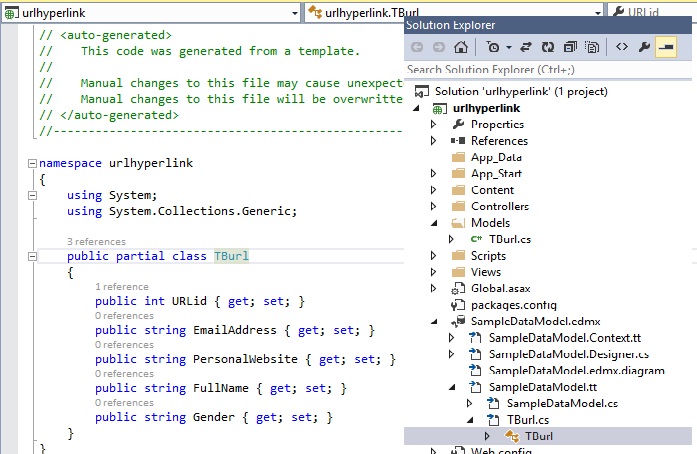The width and height of the screenshot is (697, 454).
Task: Click the urlhyperlink project globe icon
Action: [x=440, y=109]
